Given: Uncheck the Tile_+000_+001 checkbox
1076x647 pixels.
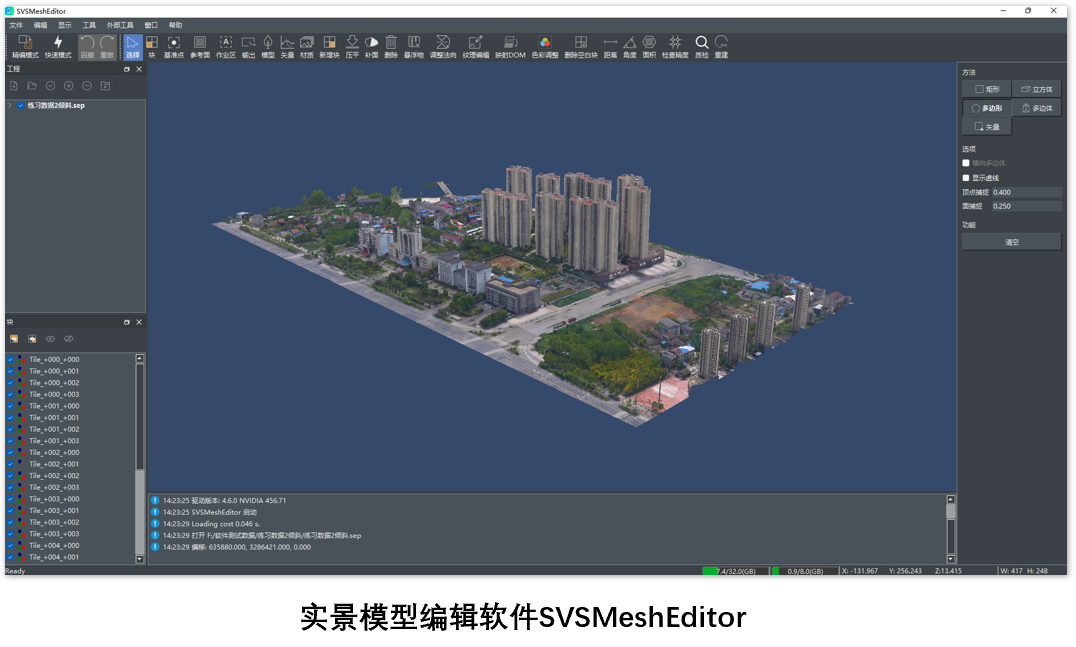Looking at the screenshot, I should pos(11,371).
